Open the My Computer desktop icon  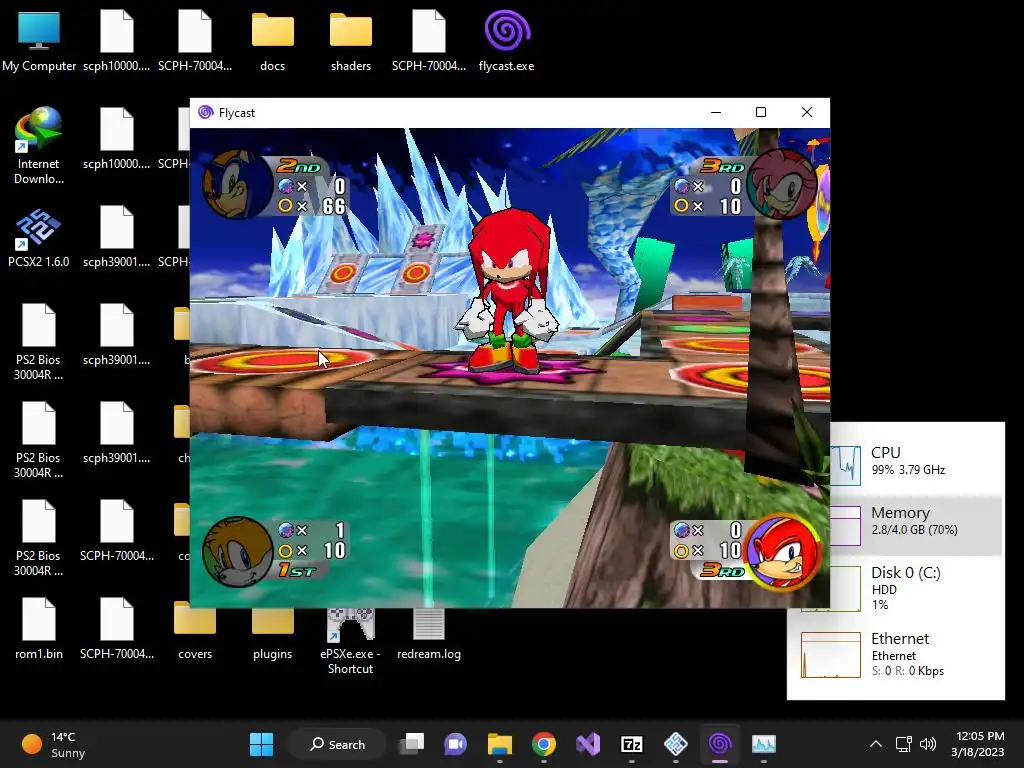point(39,40)
